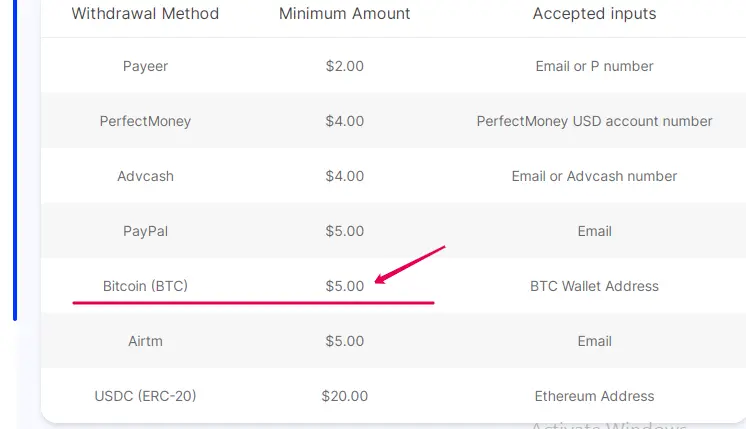Click the $20.00 minimum amount value
This screenshot has height=429, width=746.
pyautogui.click(x=344, y=396)
